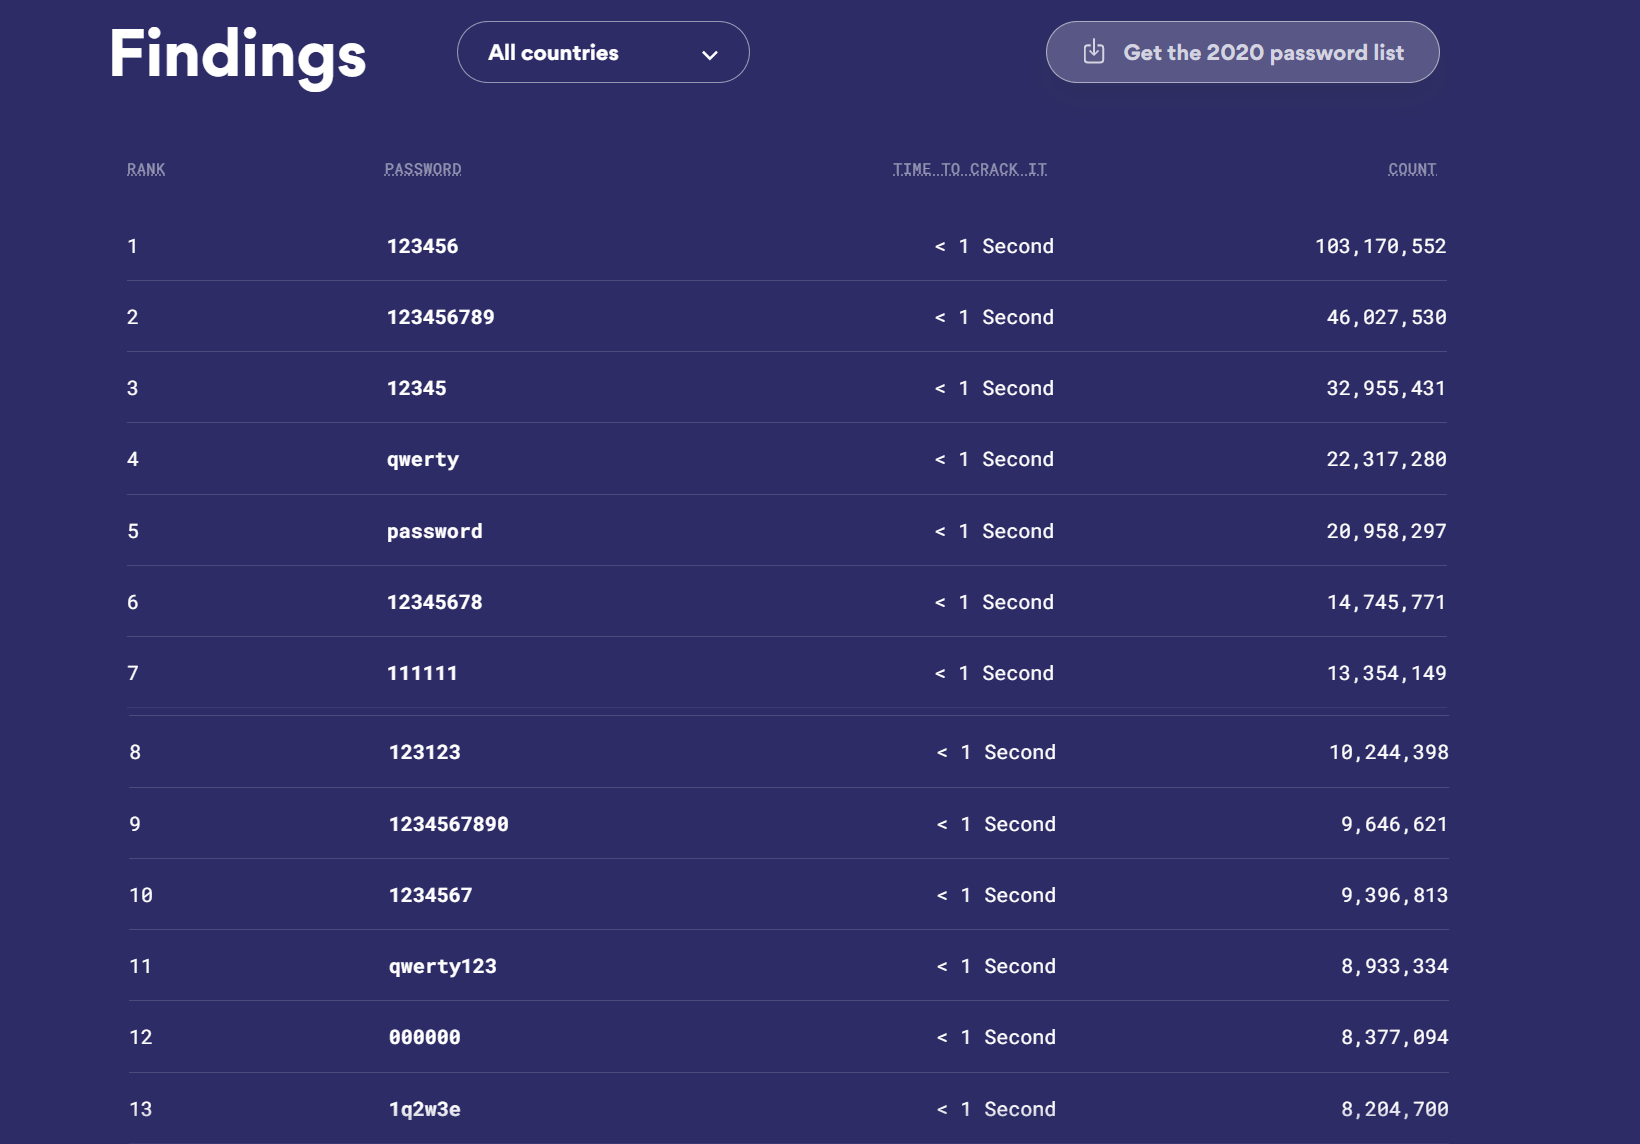
Task: Click count value 103,170,552
Action: (1381, 246)
